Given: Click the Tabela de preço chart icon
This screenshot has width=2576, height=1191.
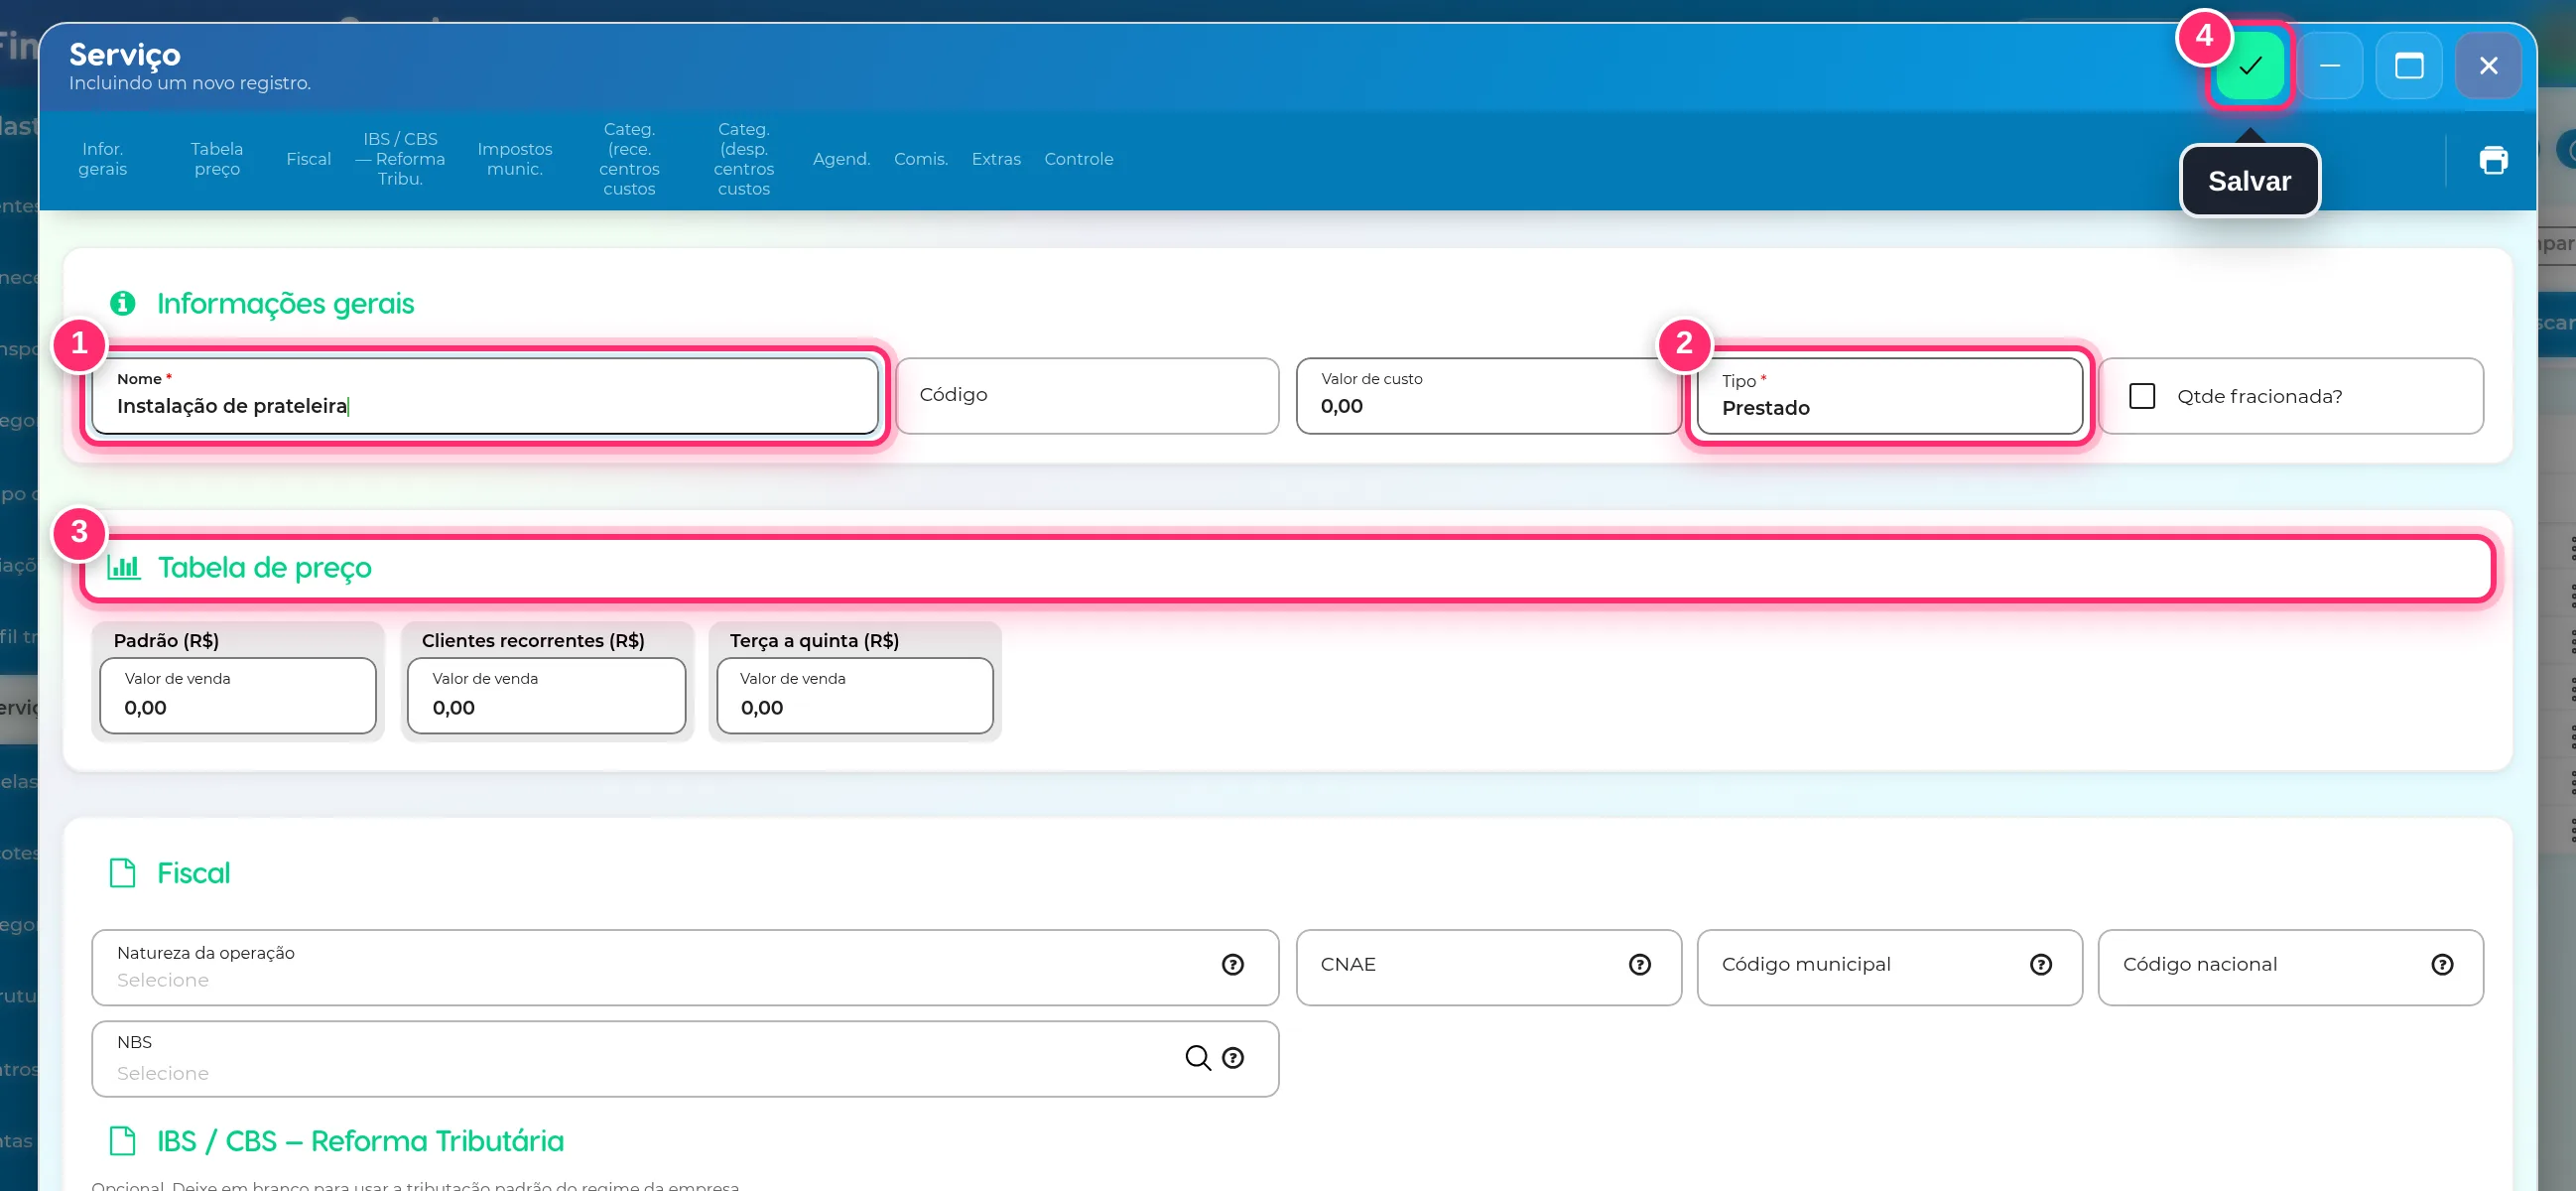Looking at the screenshot, I should 124,567.
